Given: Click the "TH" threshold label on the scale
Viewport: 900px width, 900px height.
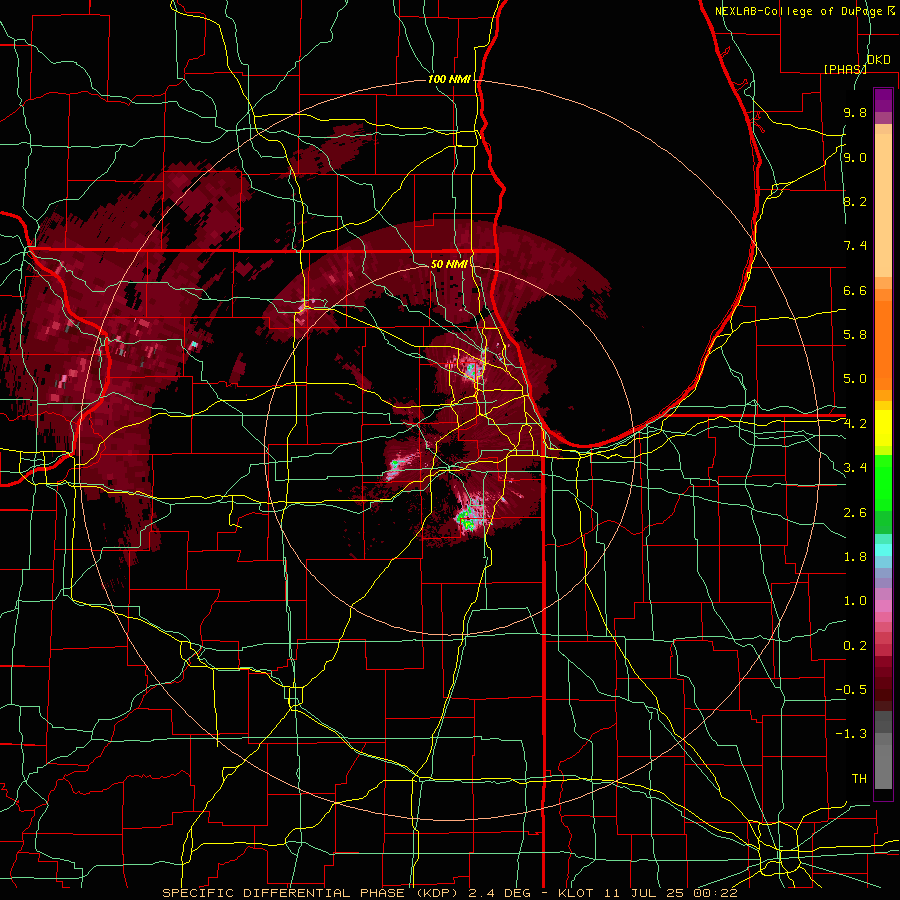Looking at the screenshot, I should tap(859, 779).
